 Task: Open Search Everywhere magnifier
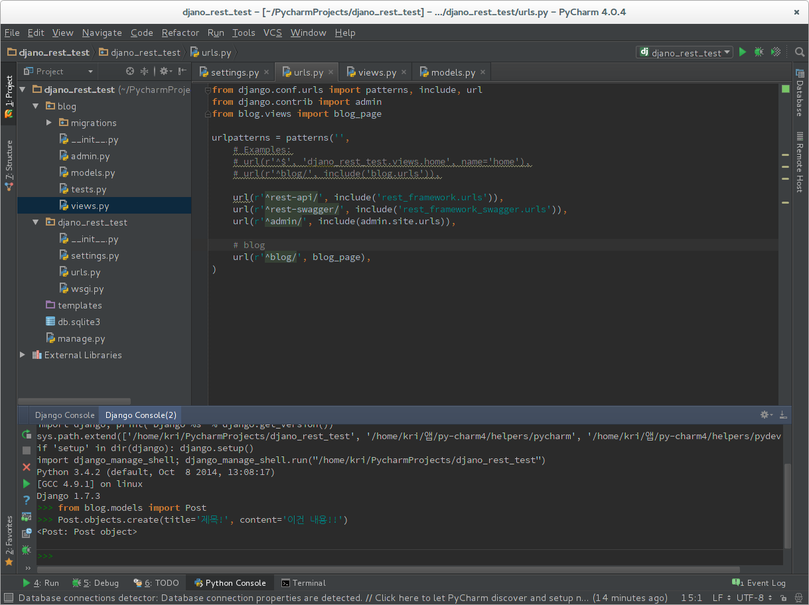(799, 52)
